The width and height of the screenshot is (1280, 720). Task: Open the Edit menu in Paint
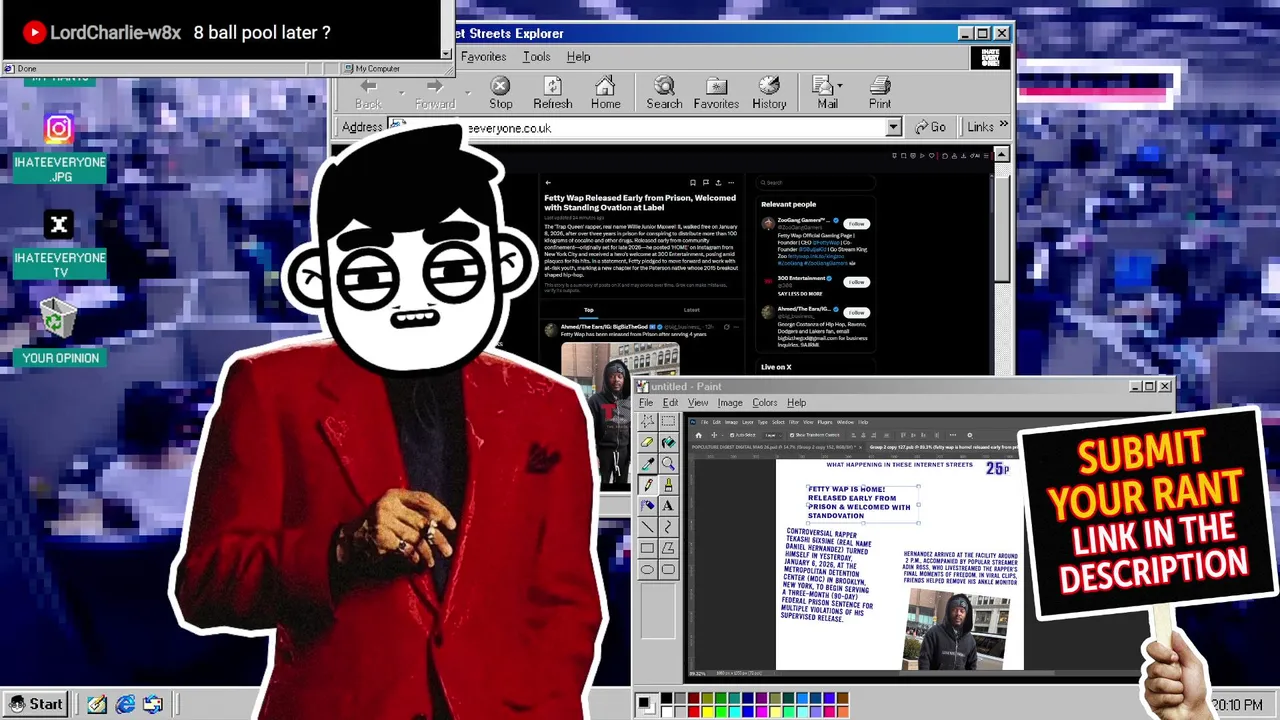[x=670, y=403]
